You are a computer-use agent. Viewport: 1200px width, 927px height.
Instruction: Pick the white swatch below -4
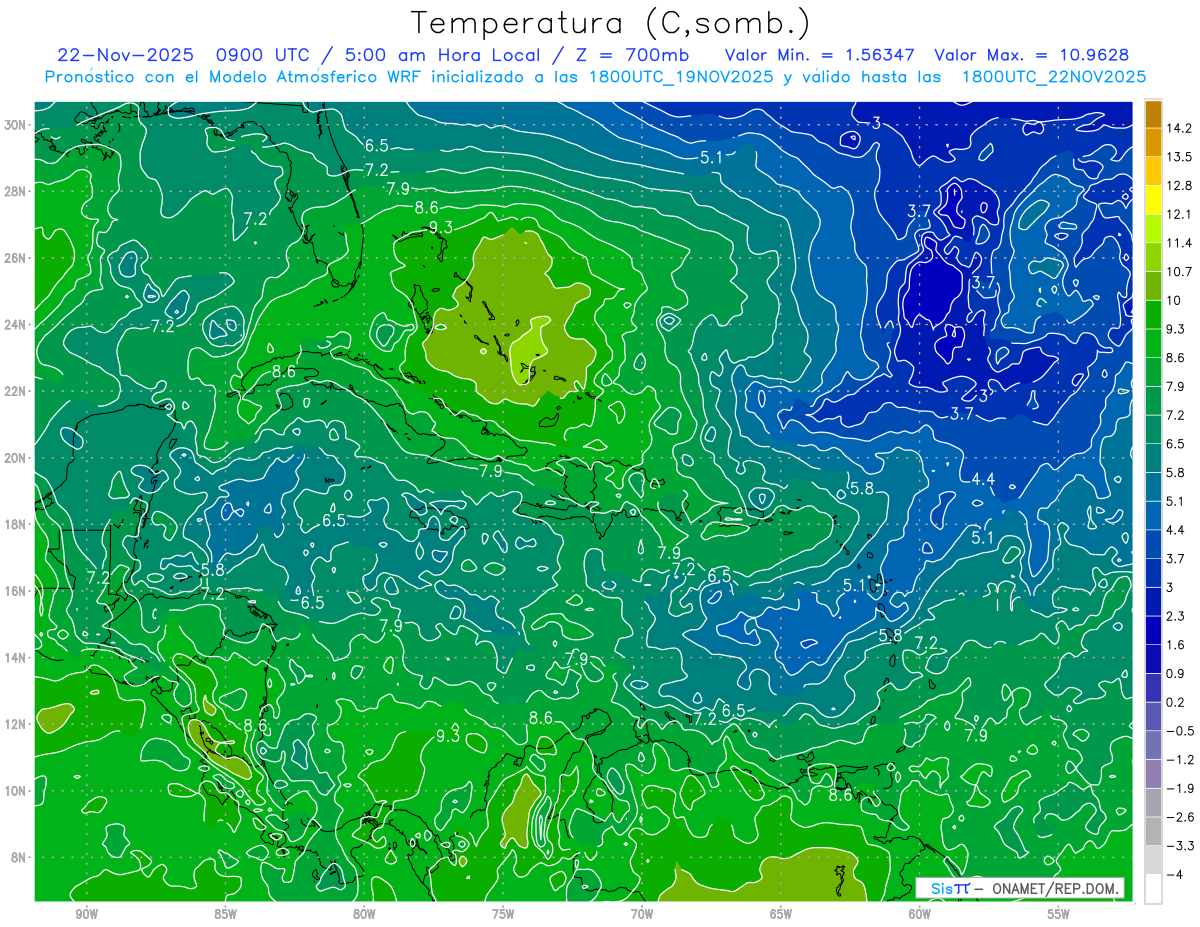[1153, 889]
